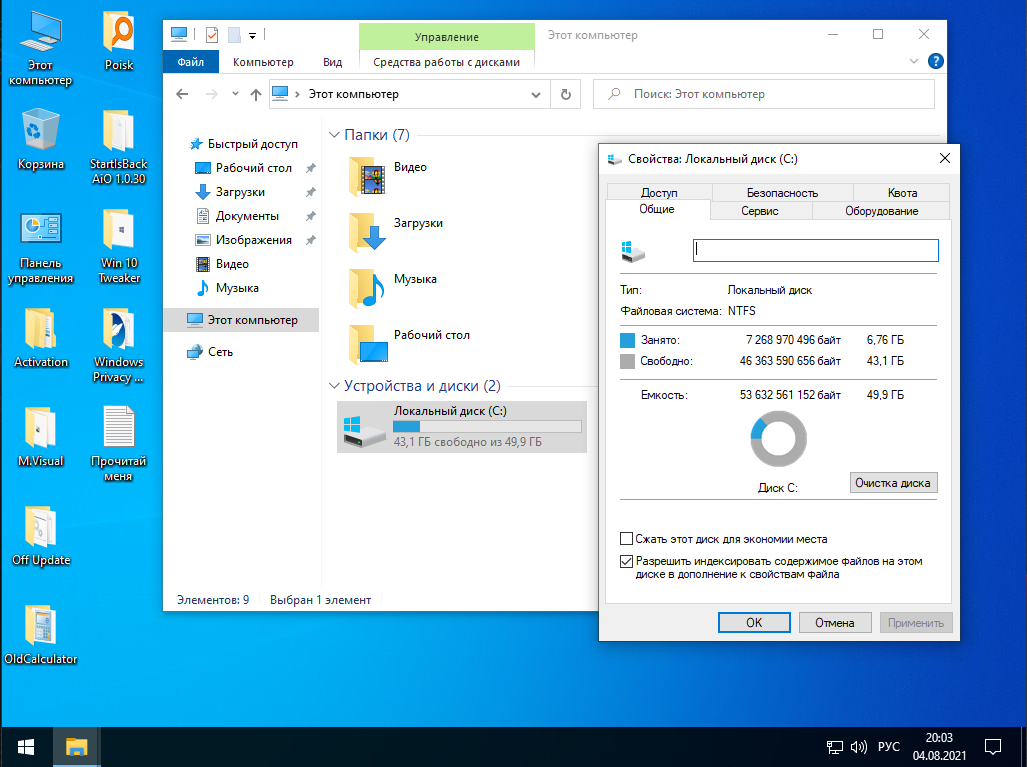Viewport: 1027px width, 767px height.
Task: Open the Windows Start button
Action: coord(26,747)
